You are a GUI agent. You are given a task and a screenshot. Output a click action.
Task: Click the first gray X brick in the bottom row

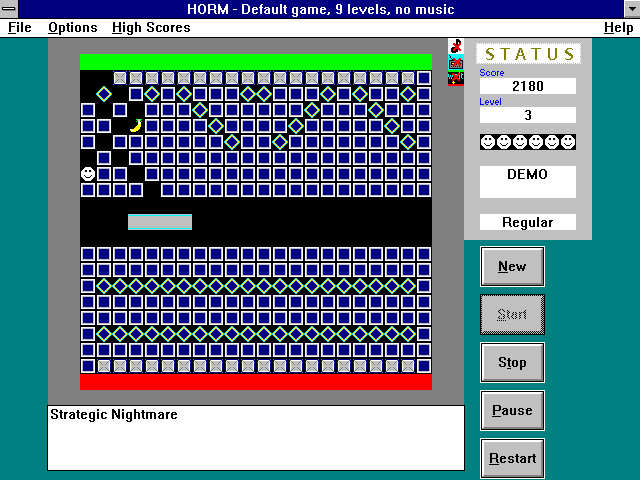coord(104,366)
